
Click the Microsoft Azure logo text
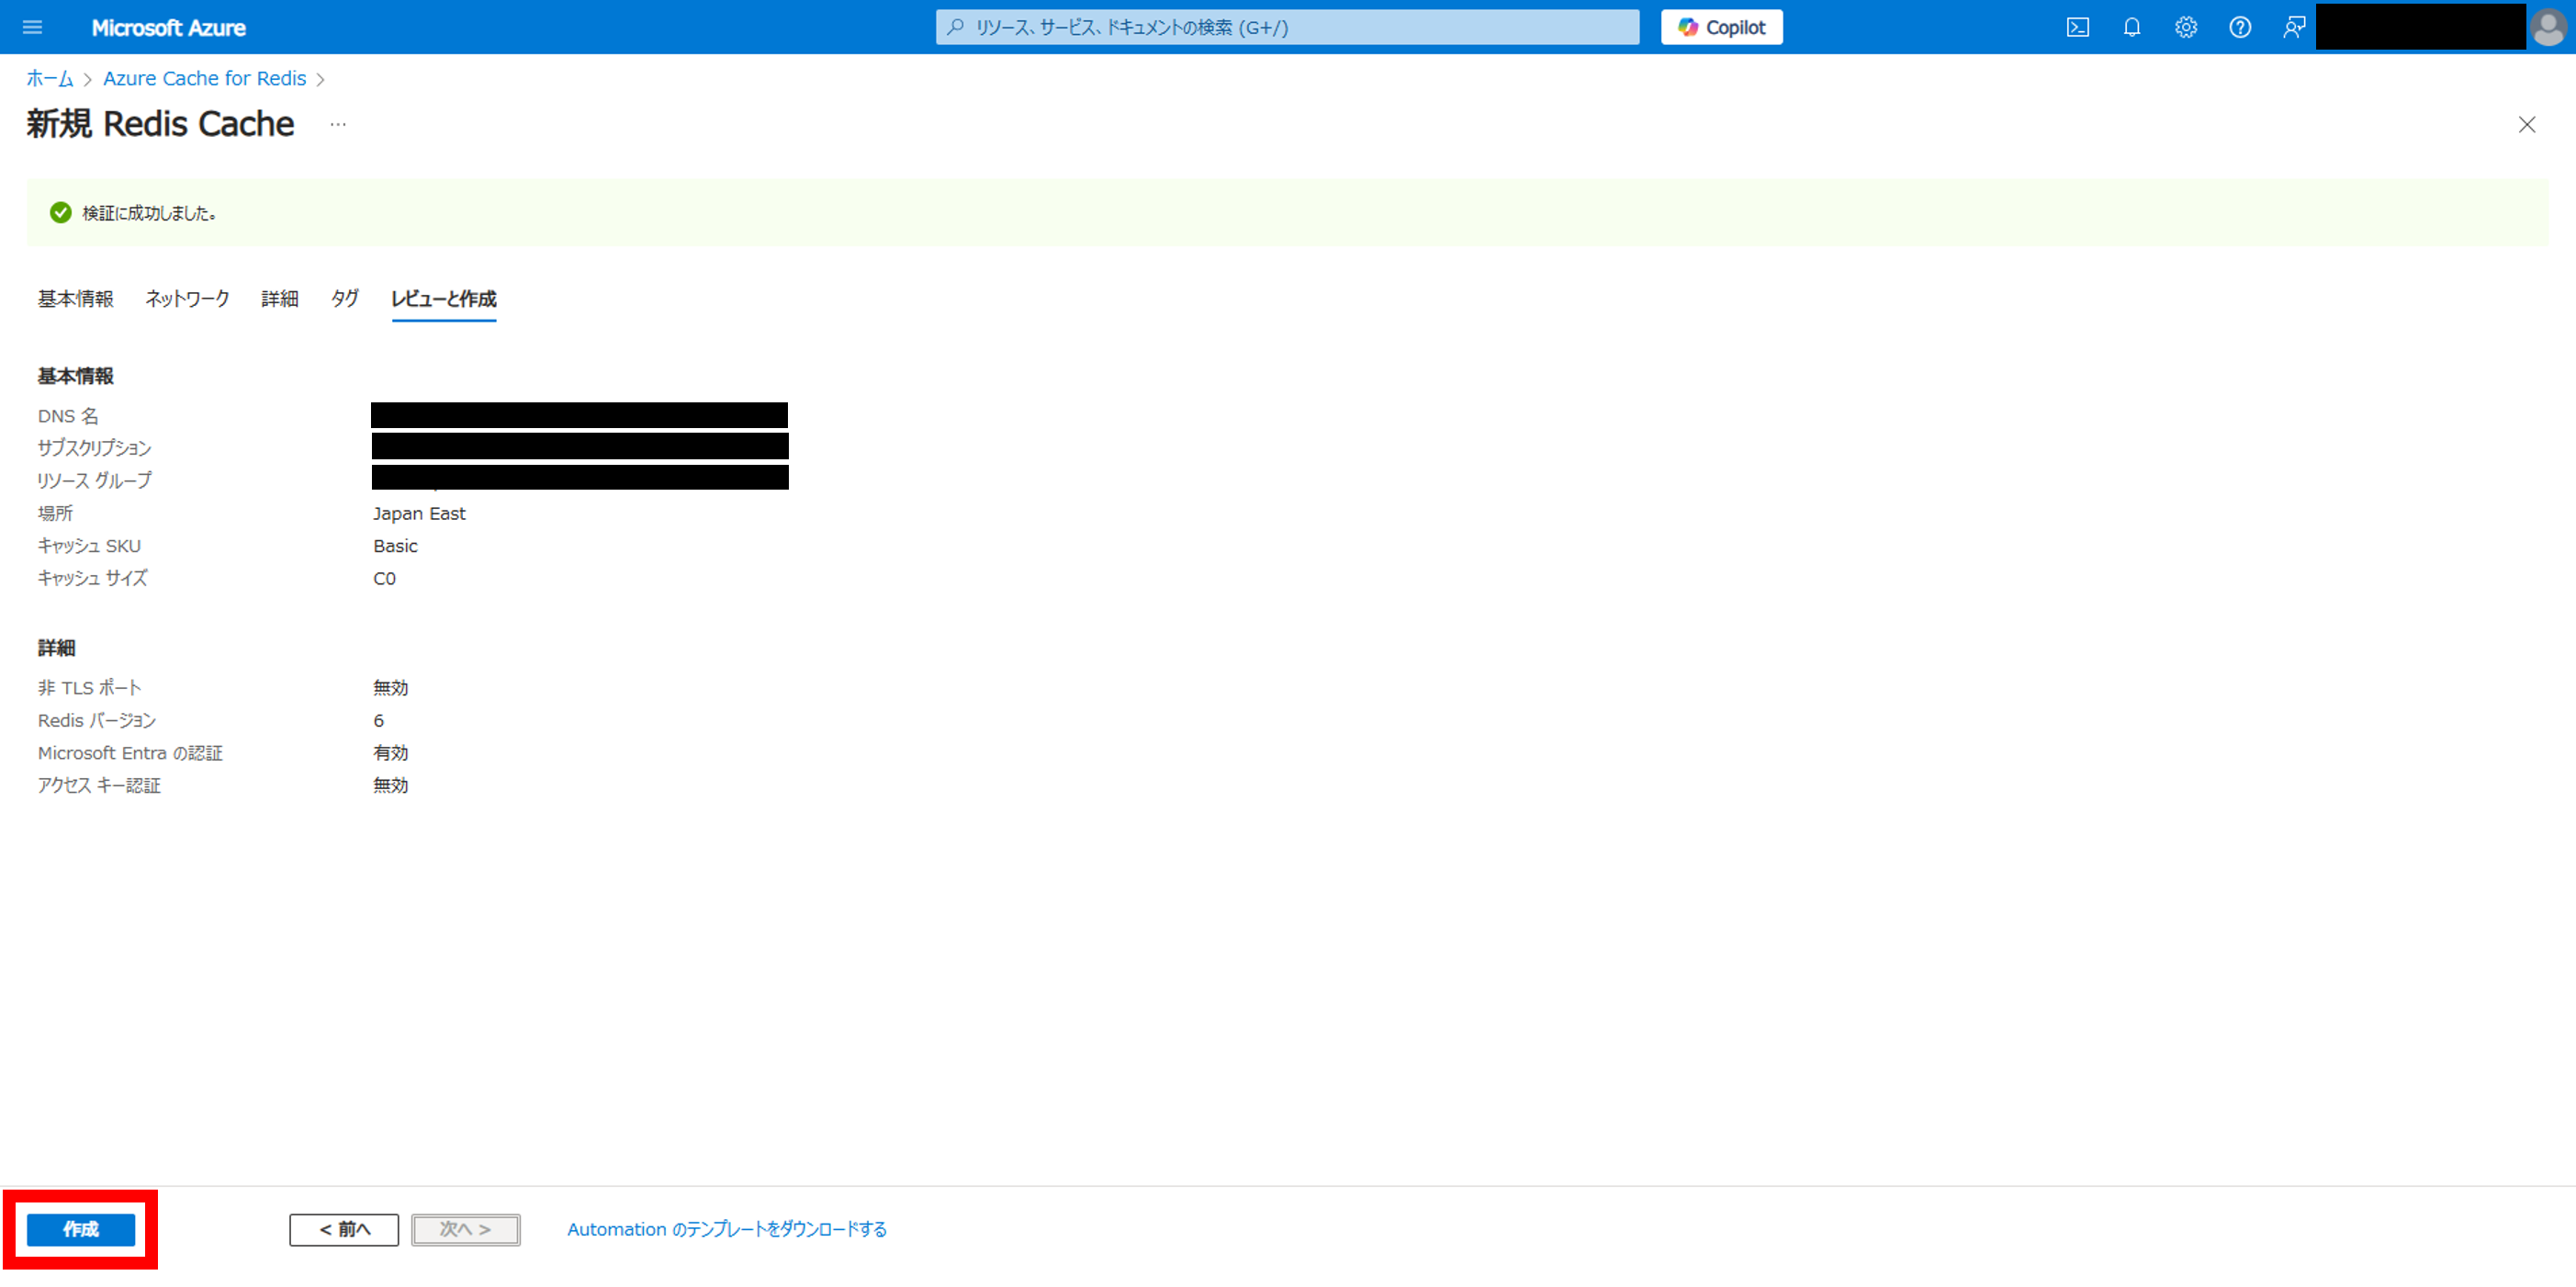(168, 28)
